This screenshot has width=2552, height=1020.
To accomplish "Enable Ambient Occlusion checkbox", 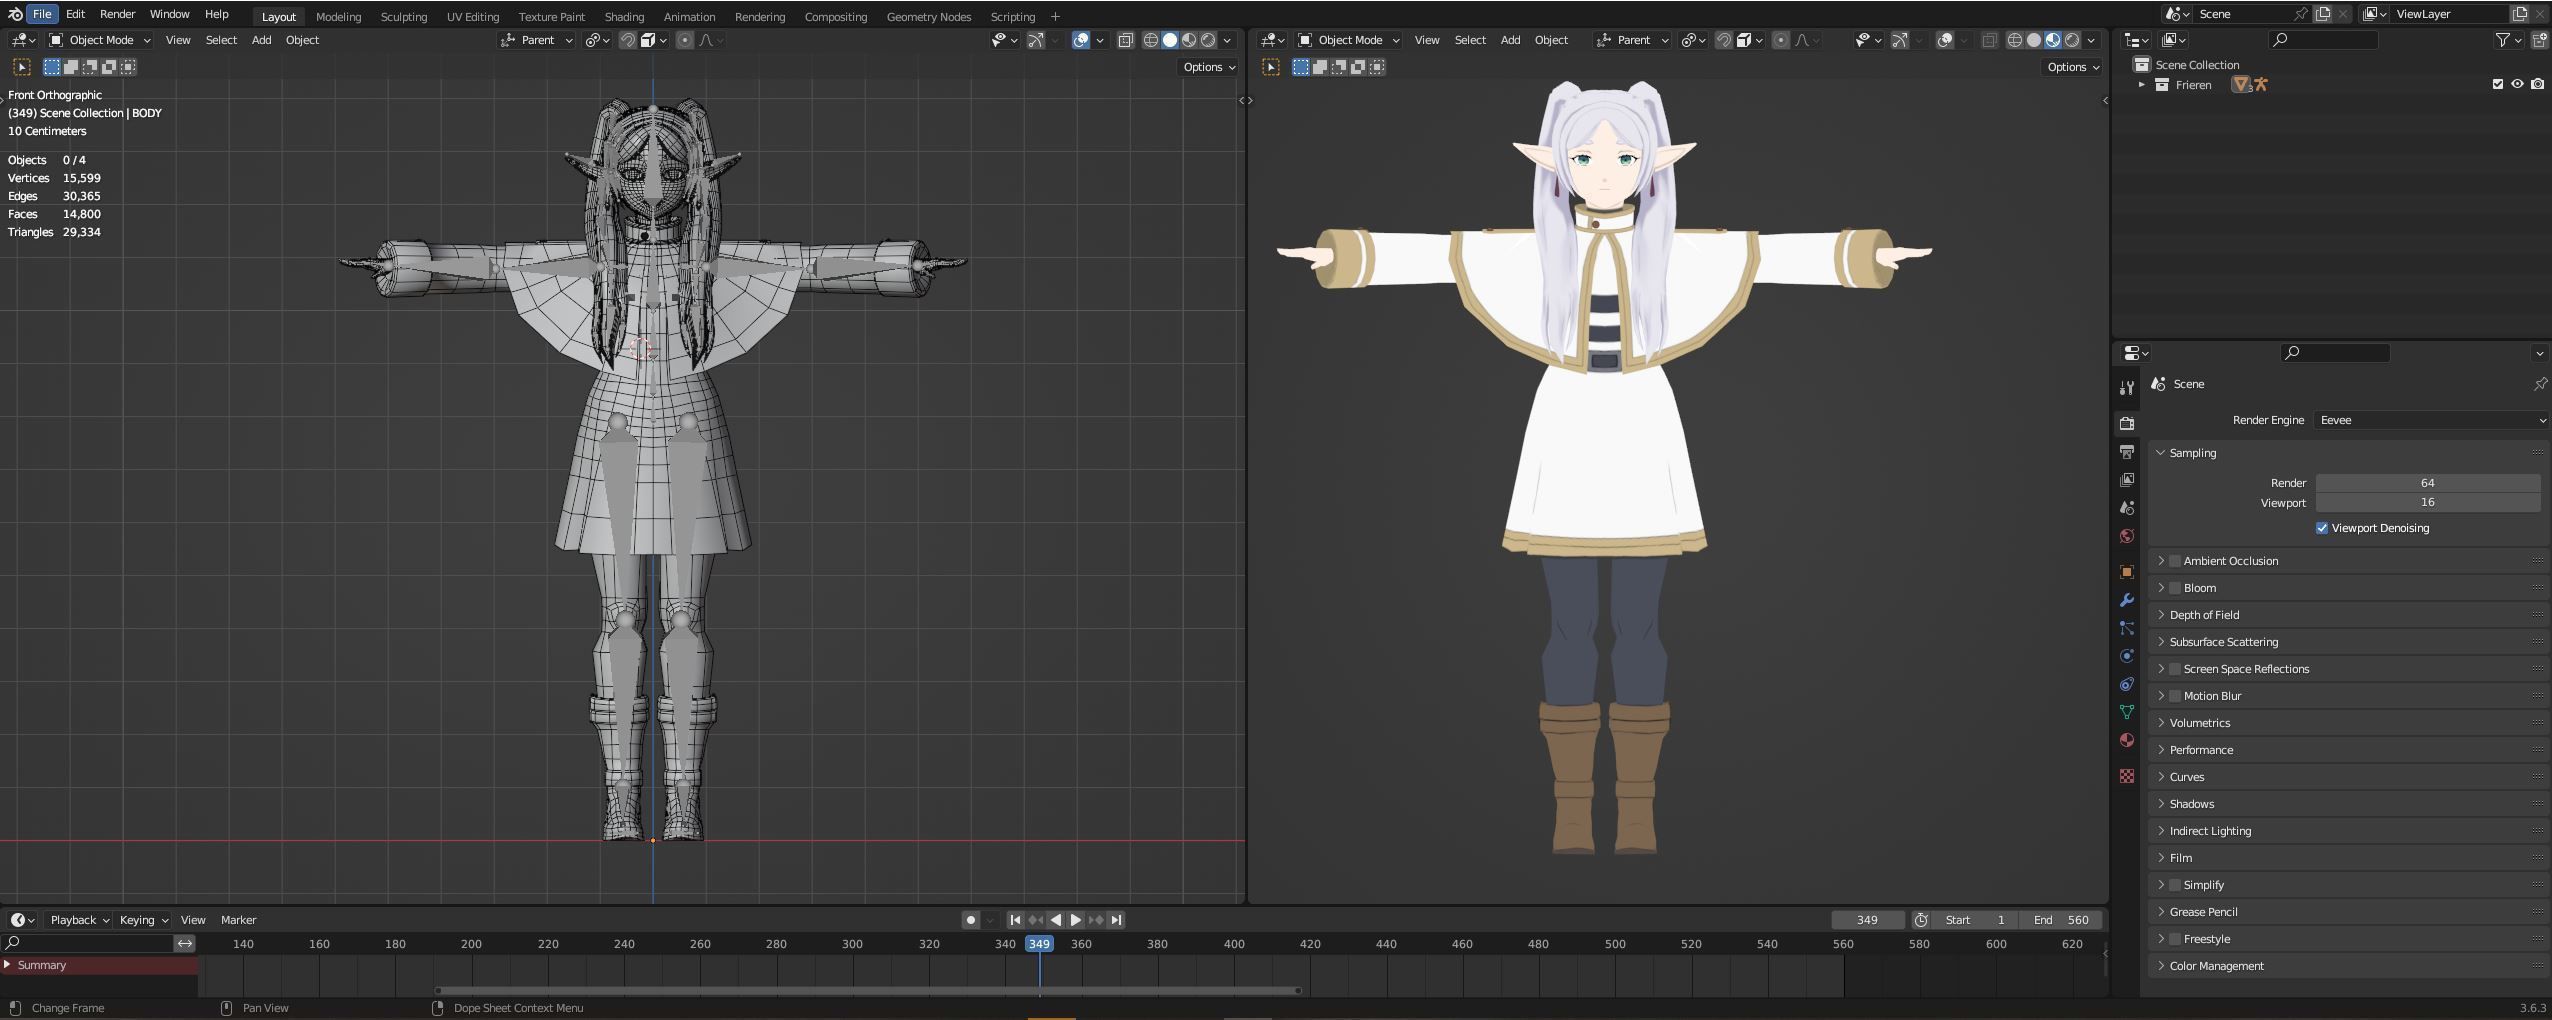I will point(2175,561).
